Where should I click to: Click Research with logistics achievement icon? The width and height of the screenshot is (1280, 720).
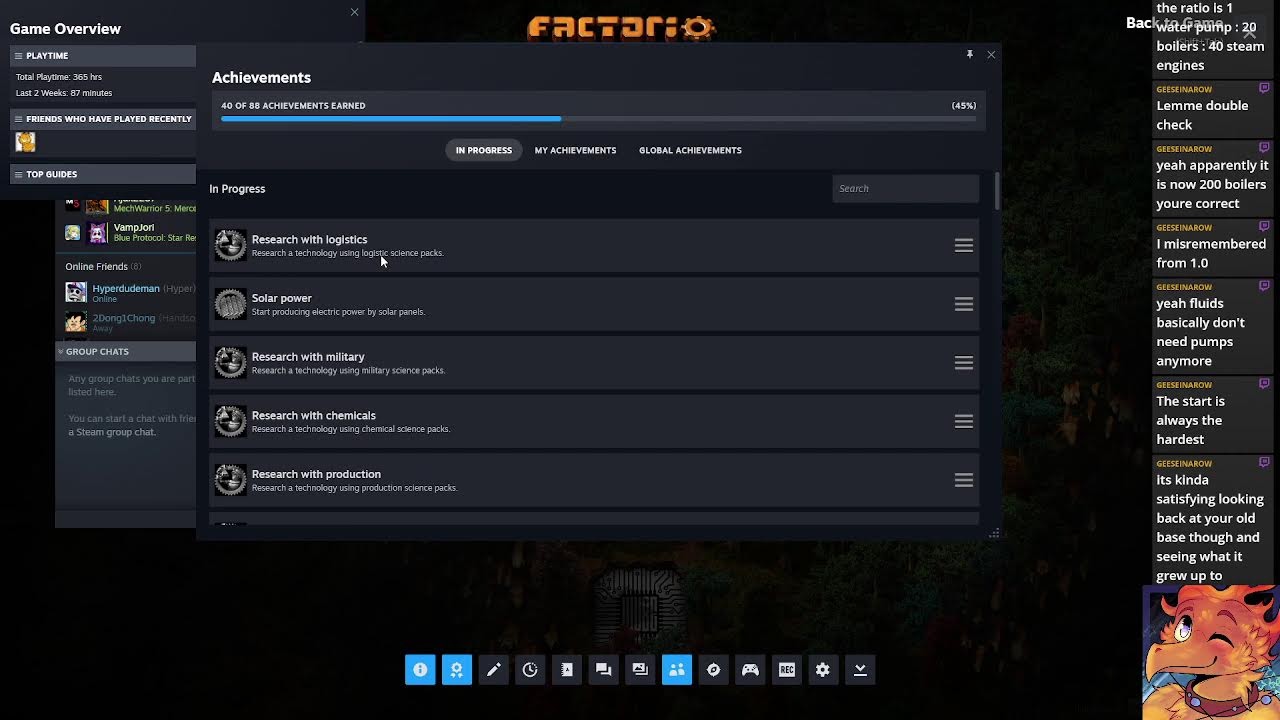click(x=230, y=245)
